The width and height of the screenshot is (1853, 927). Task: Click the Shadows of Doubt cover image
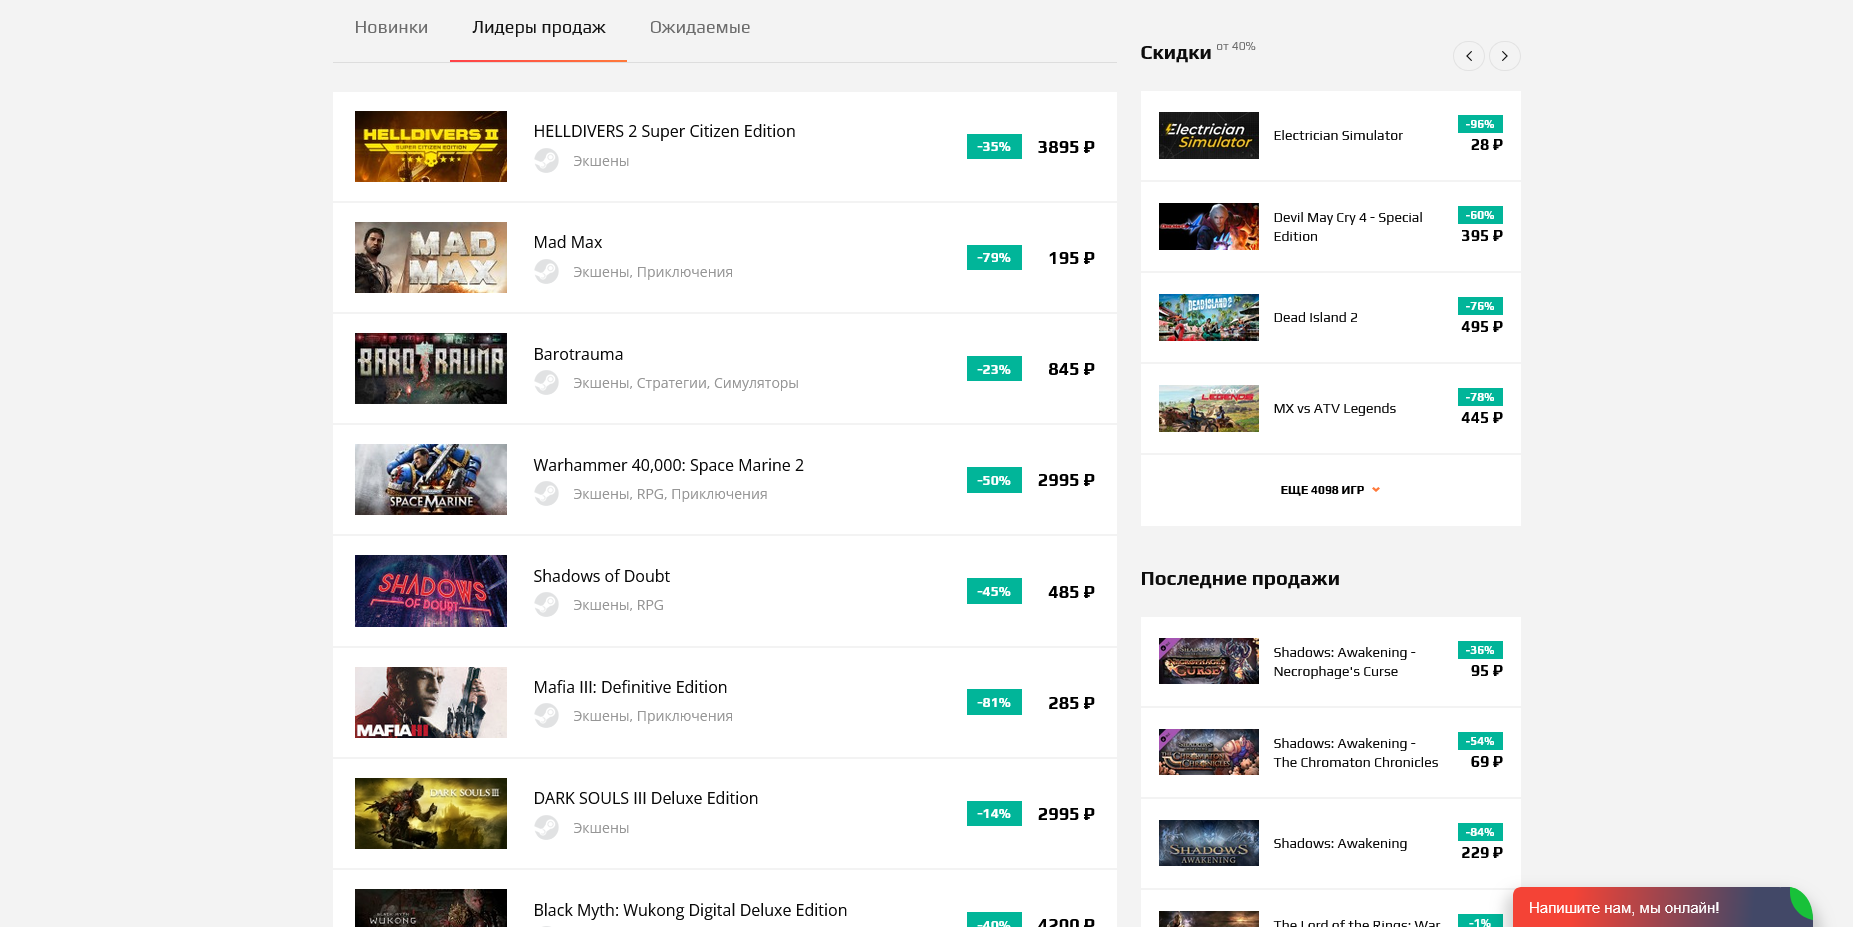pos(431,591)
